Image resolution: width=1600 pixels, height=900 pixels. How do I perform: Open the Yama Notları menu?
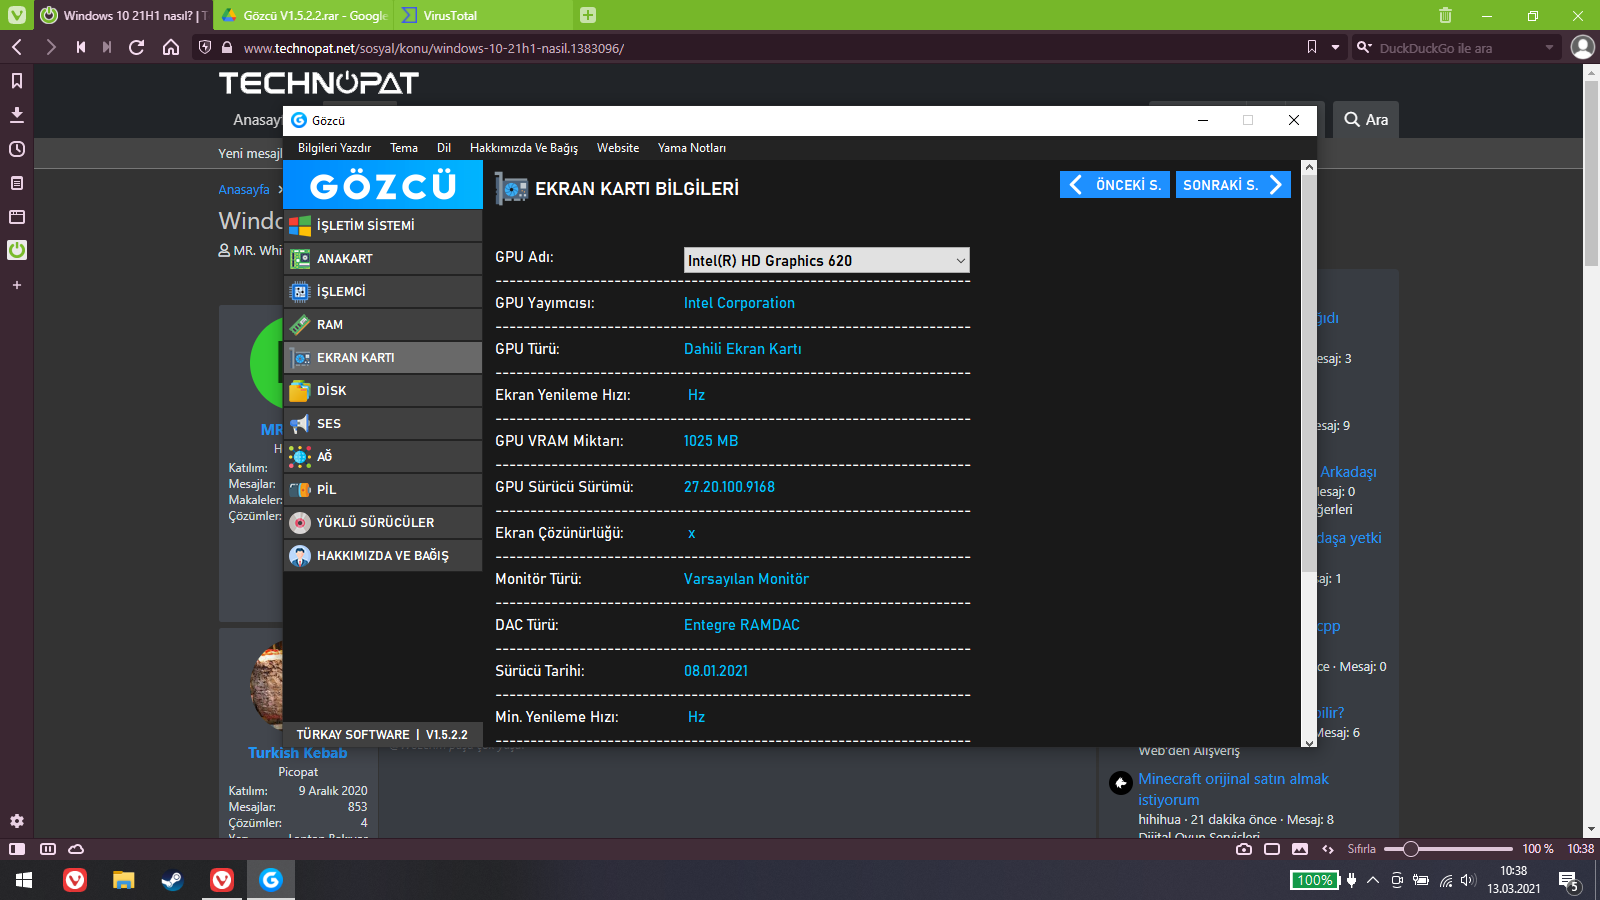[x=692, y=148]
